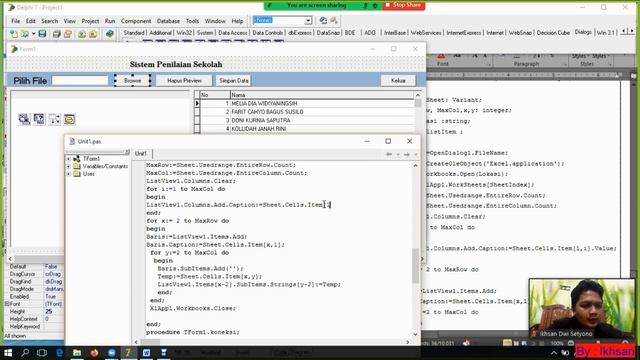Viewport: 640px width, 360px height.
Task: Switch to the ADO palette tab
Action: pyautogui.click(x=370, y=33)
